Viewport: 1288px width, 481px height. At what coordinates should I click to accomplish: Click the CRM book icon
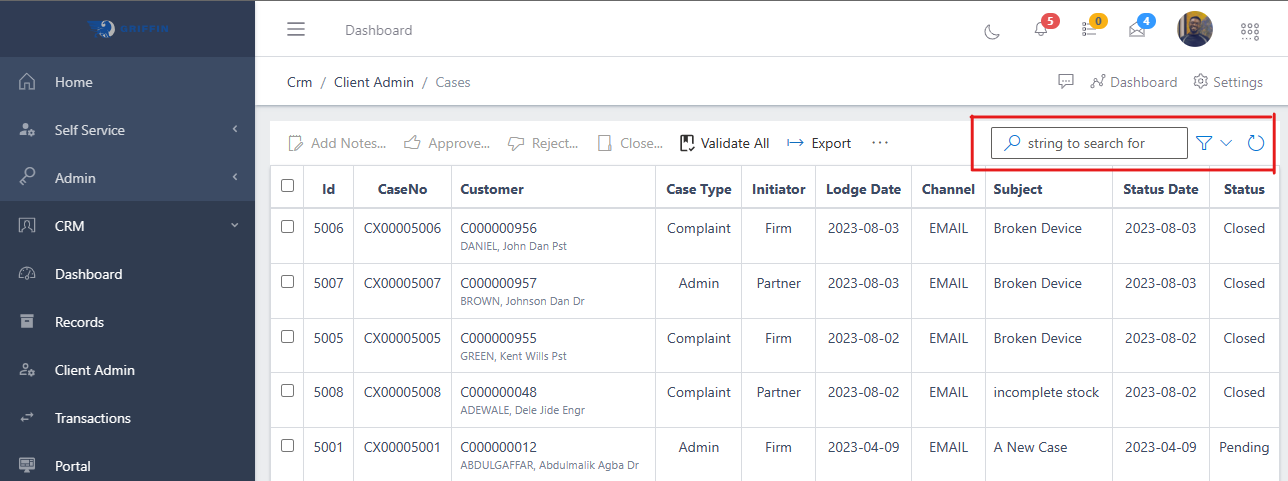(x=28, y=226)
